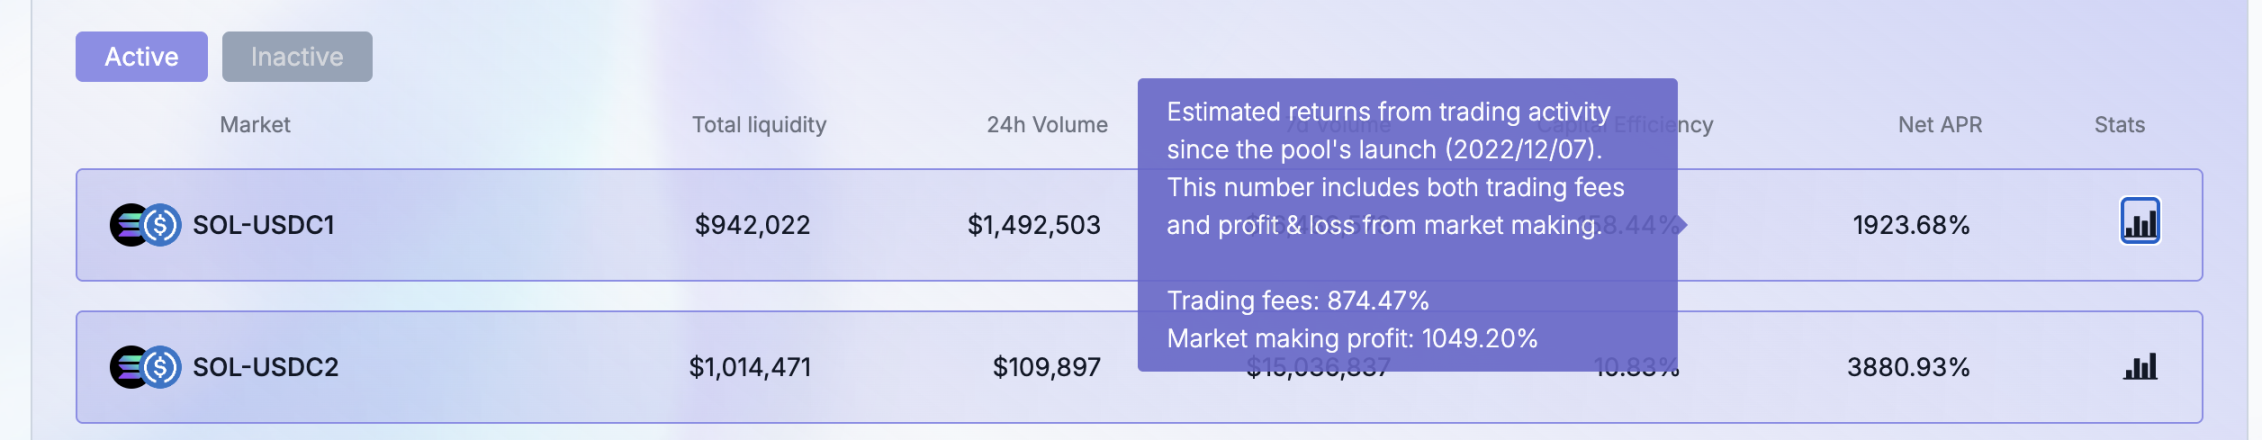Select the SOL-USDC1 market name
Viewport: 2262px width, 440px height.
pyautogui.click(x=263, y=225)
